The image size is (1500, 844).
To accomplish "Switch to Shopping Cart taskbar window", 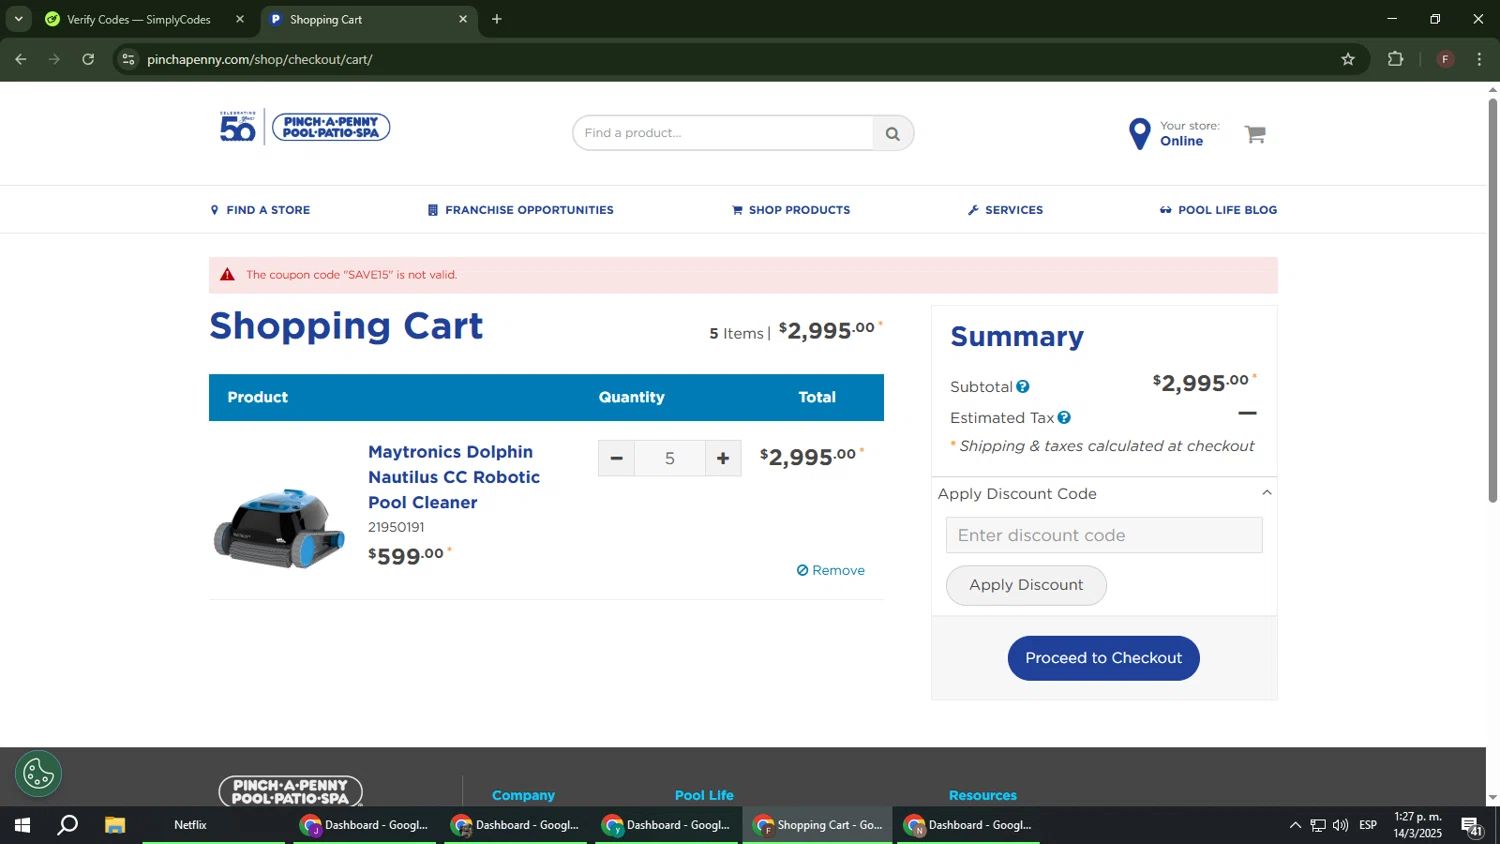I will pos(818,825).
